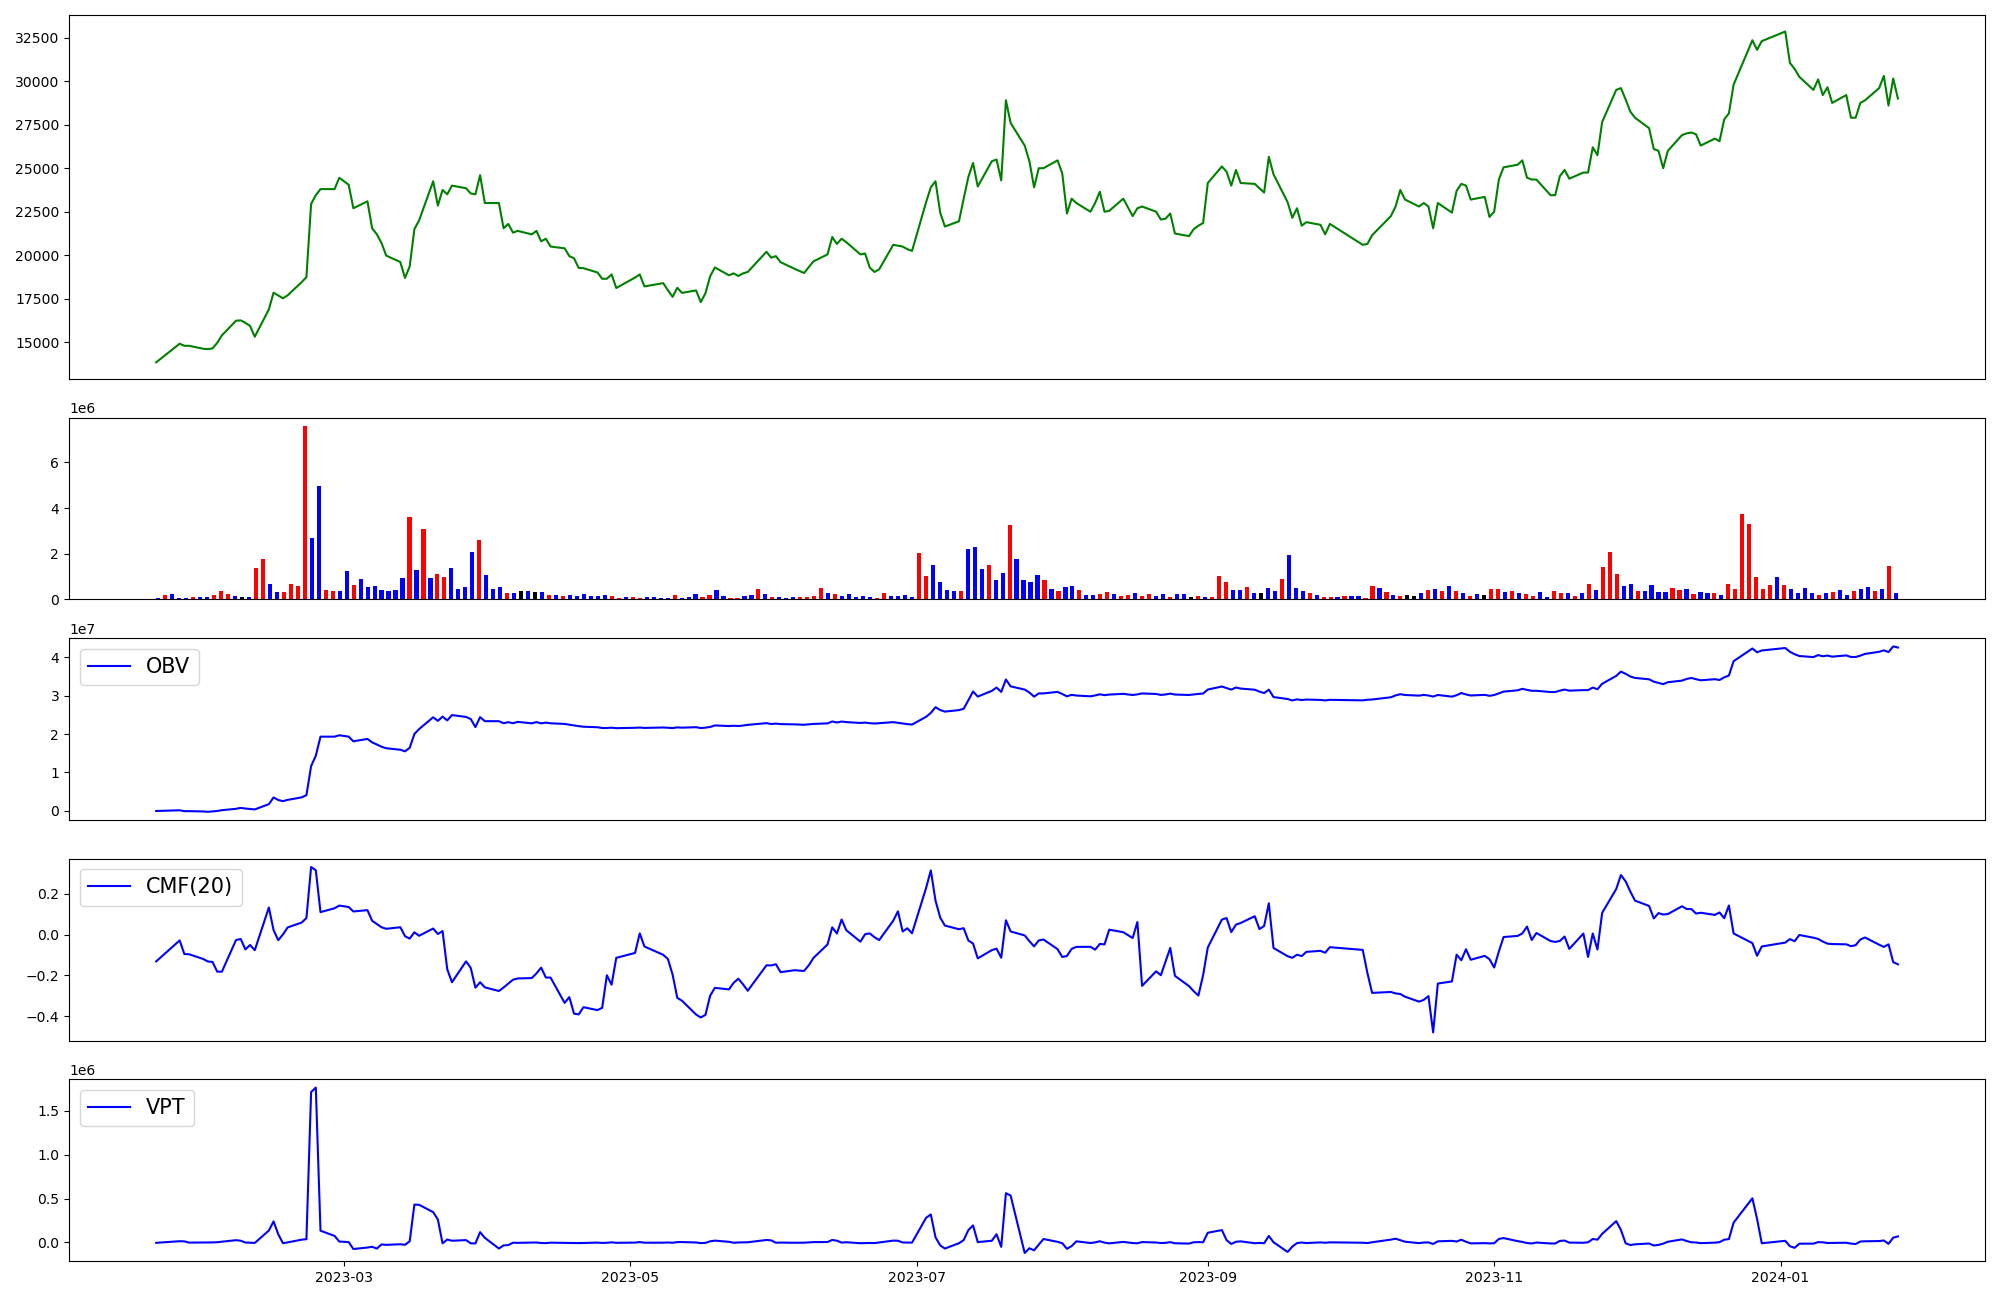The height and width of the screenshot is (1300, 2000).
Task: Click the lowest trough of the CMF line
Action: [1433, 1032]
